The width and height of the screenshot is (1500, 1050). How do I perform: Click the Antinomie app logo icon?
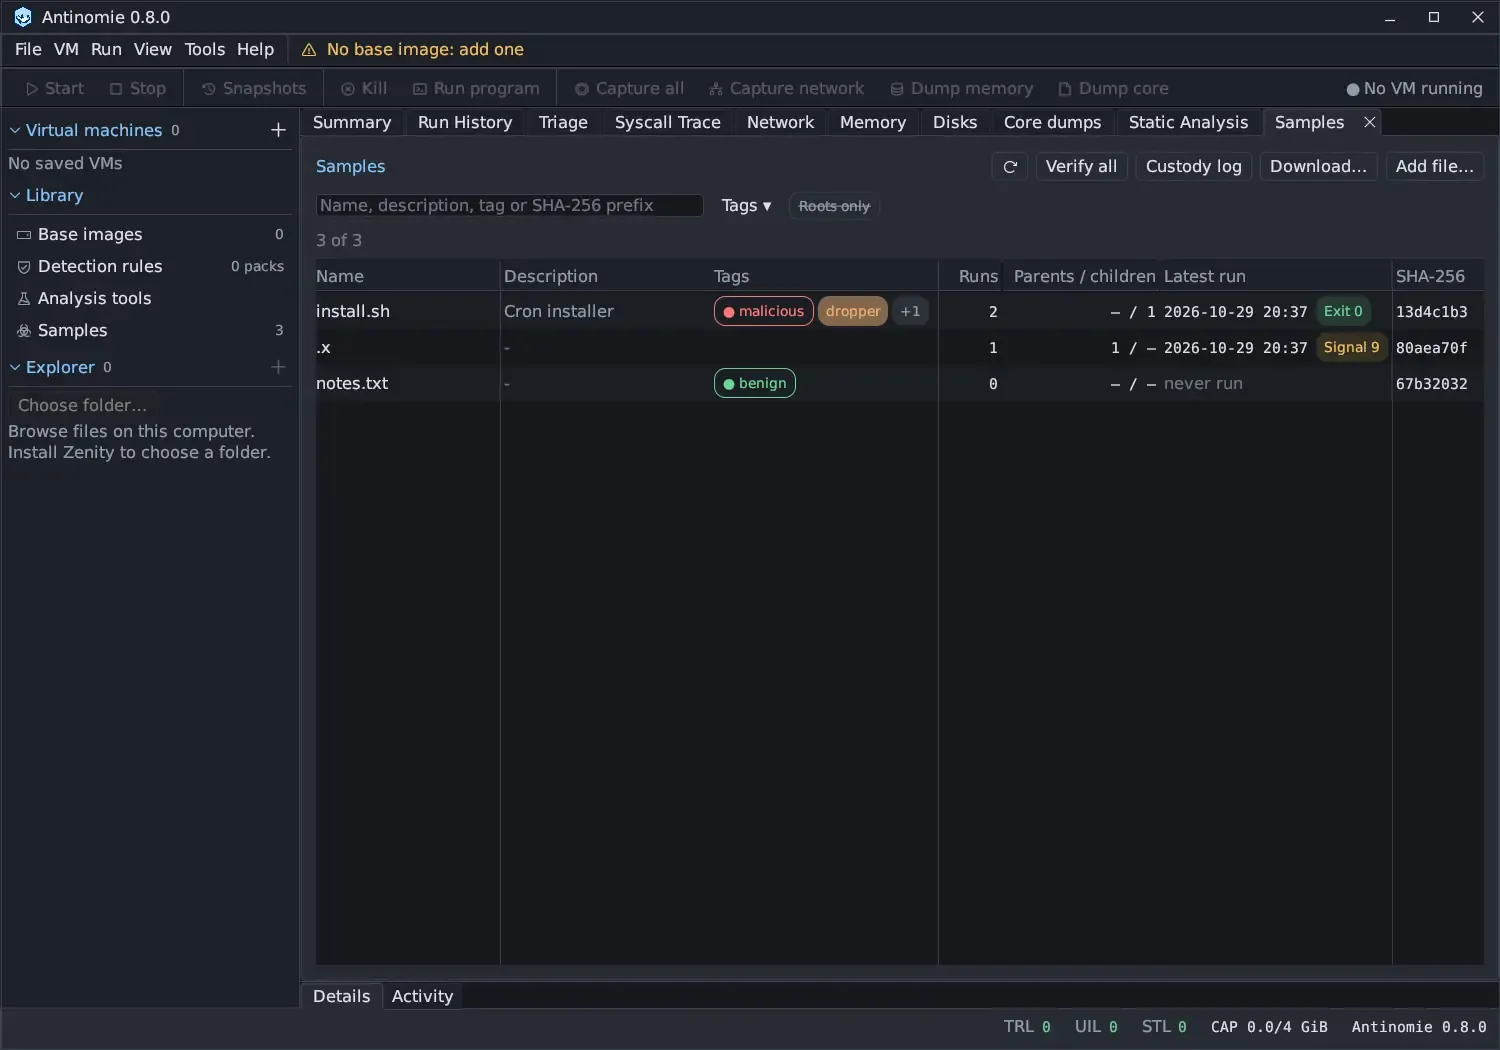click(x=22, y=17)
